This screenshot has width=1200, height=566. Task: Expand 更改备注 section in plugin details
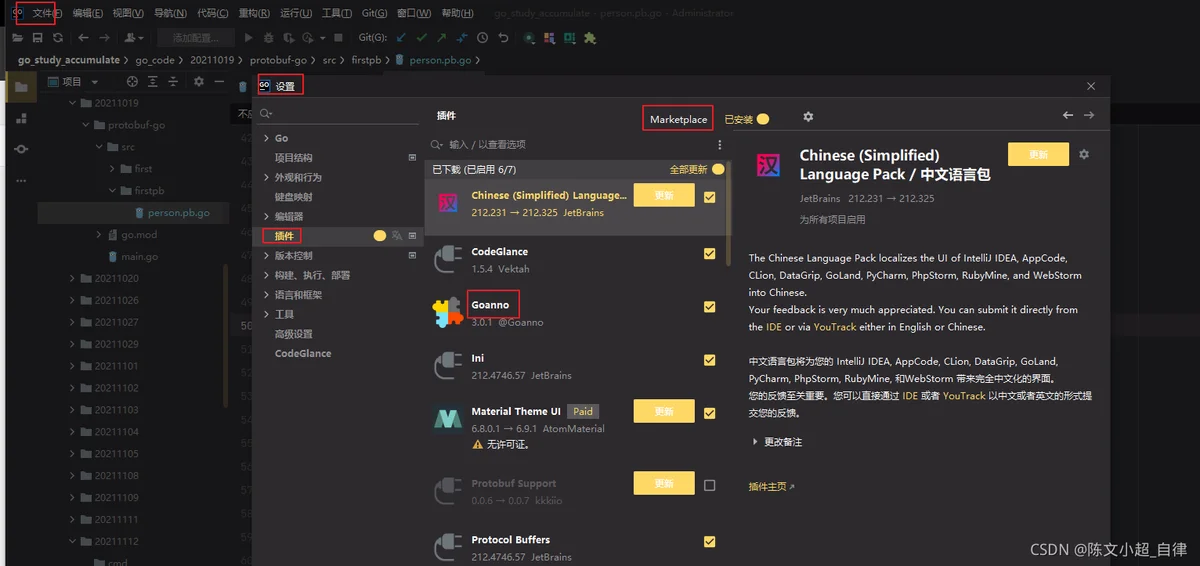tap(754, 441)
